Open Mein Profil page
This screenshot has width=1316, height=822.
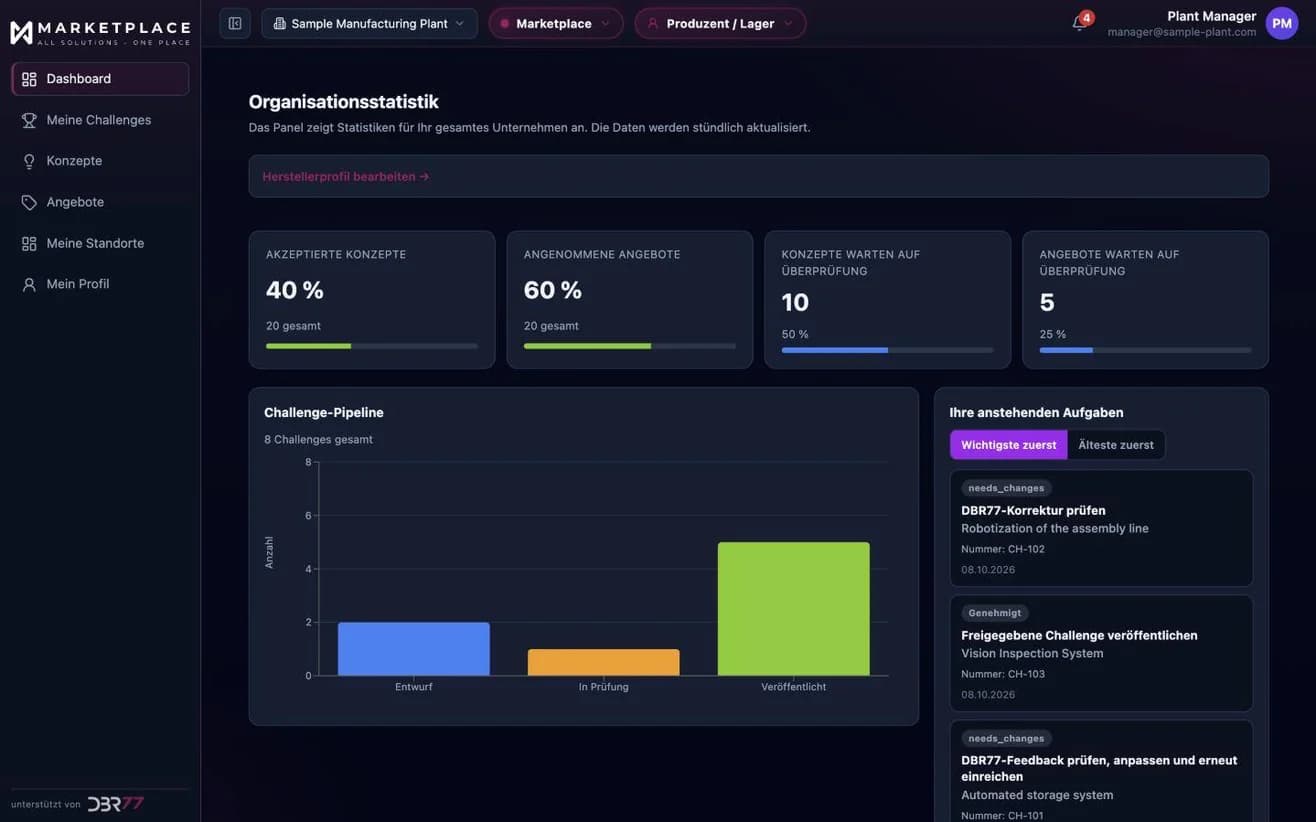point(100,284)
